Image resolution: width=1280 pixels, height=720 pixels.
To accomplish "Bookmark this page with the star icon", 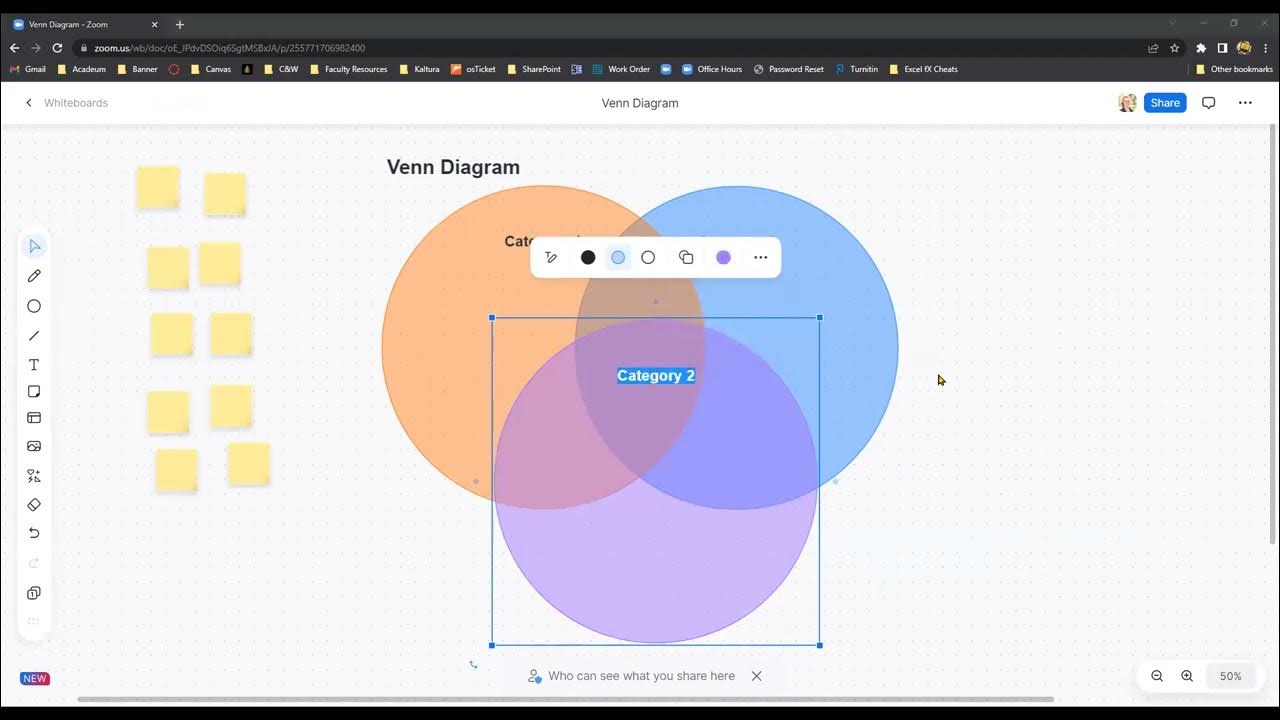I will (1175, 48).
